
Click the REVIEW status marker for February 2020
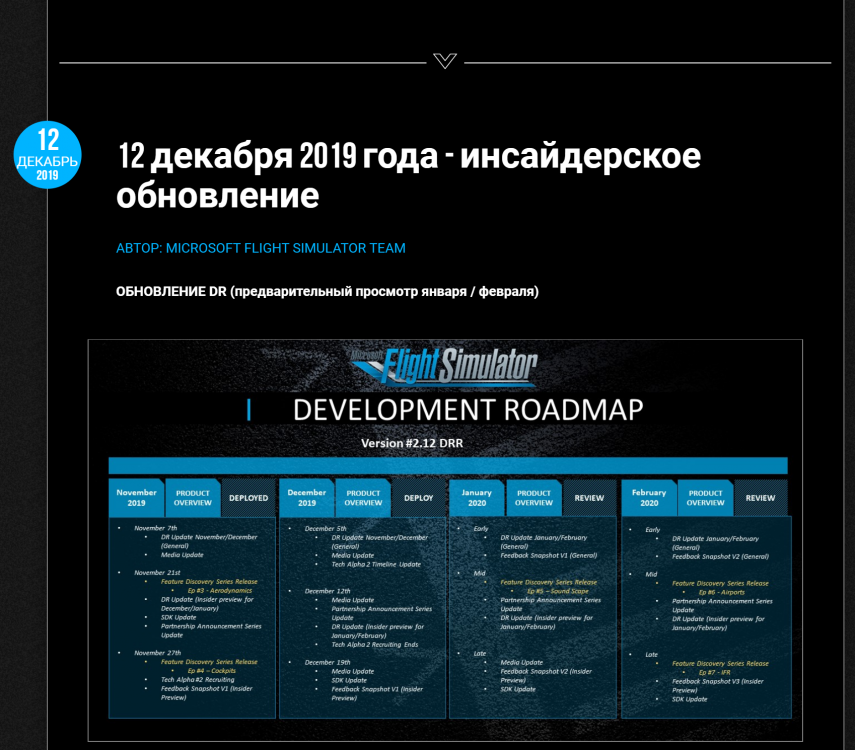point(761,497)
